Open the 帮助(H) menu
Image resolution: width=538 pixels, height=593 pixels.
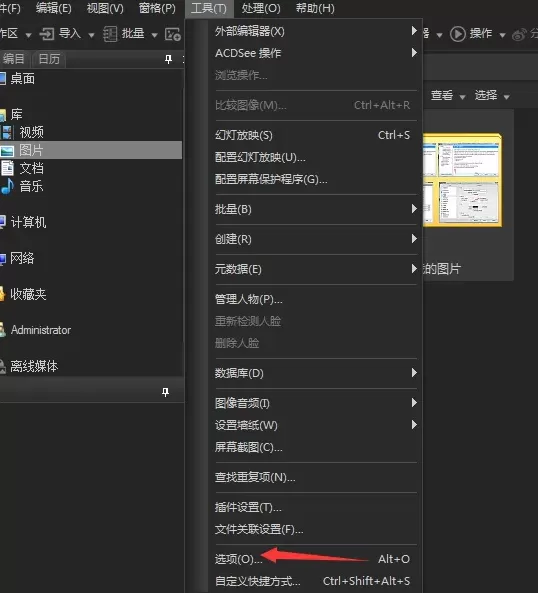[x=315, y=8]
